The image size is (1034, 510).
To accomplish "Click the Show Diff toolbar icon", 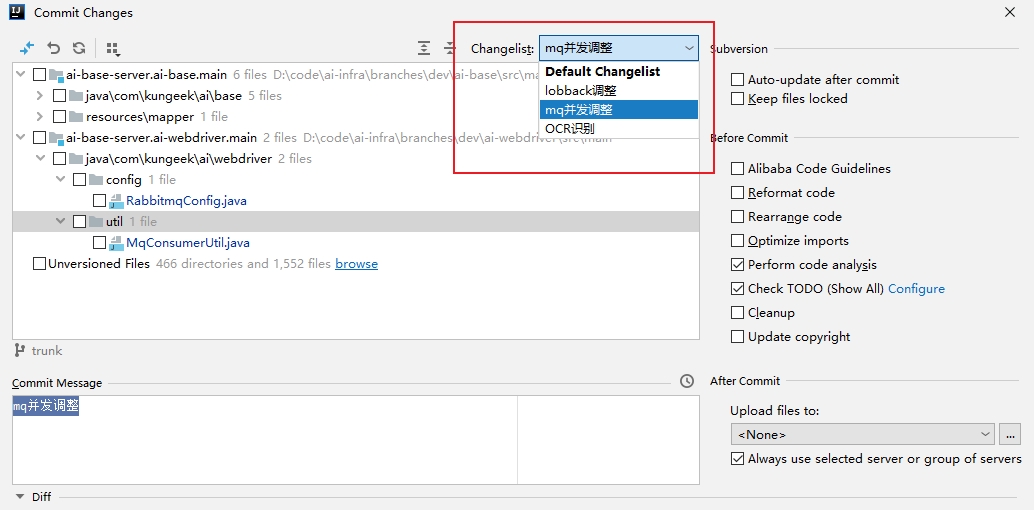I will (27, 48).
